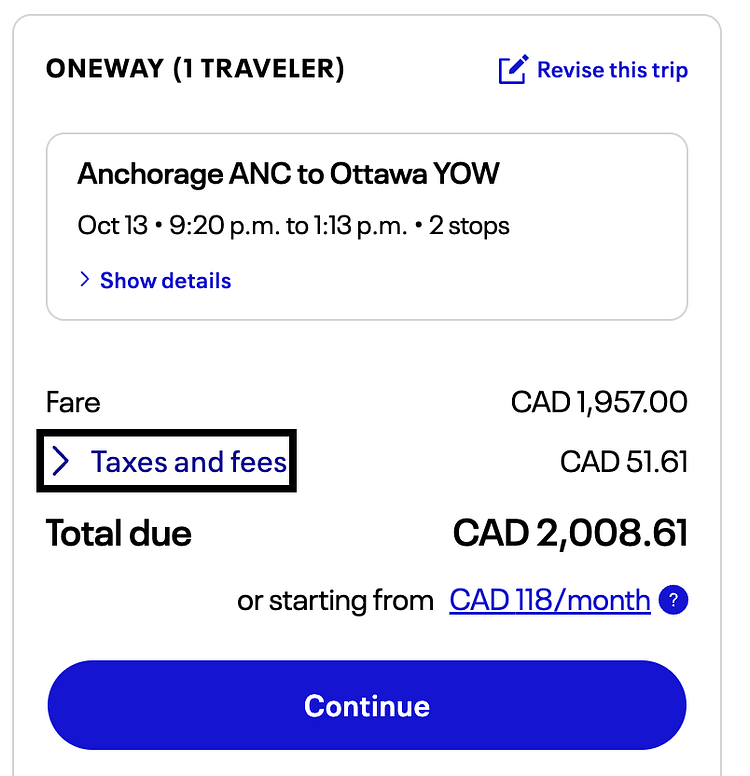Show details of the Anchorage to Ottawa flight
Screen dimensions: 750x776
(165, 281)
